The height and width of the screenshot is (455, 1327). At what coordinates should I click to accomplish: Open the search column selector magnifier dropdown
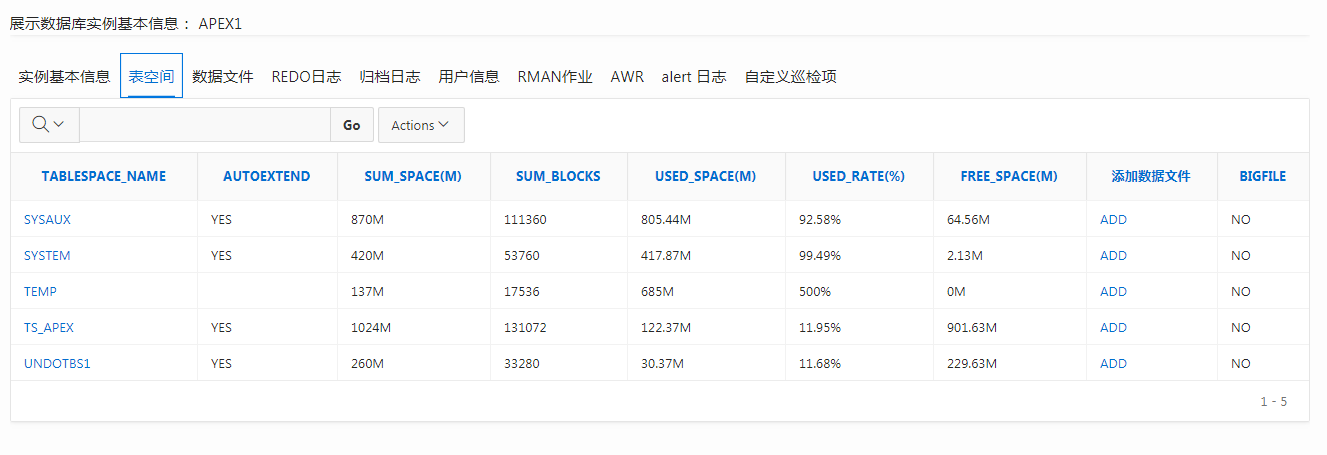pyautogui.click(x=48, y=125)
